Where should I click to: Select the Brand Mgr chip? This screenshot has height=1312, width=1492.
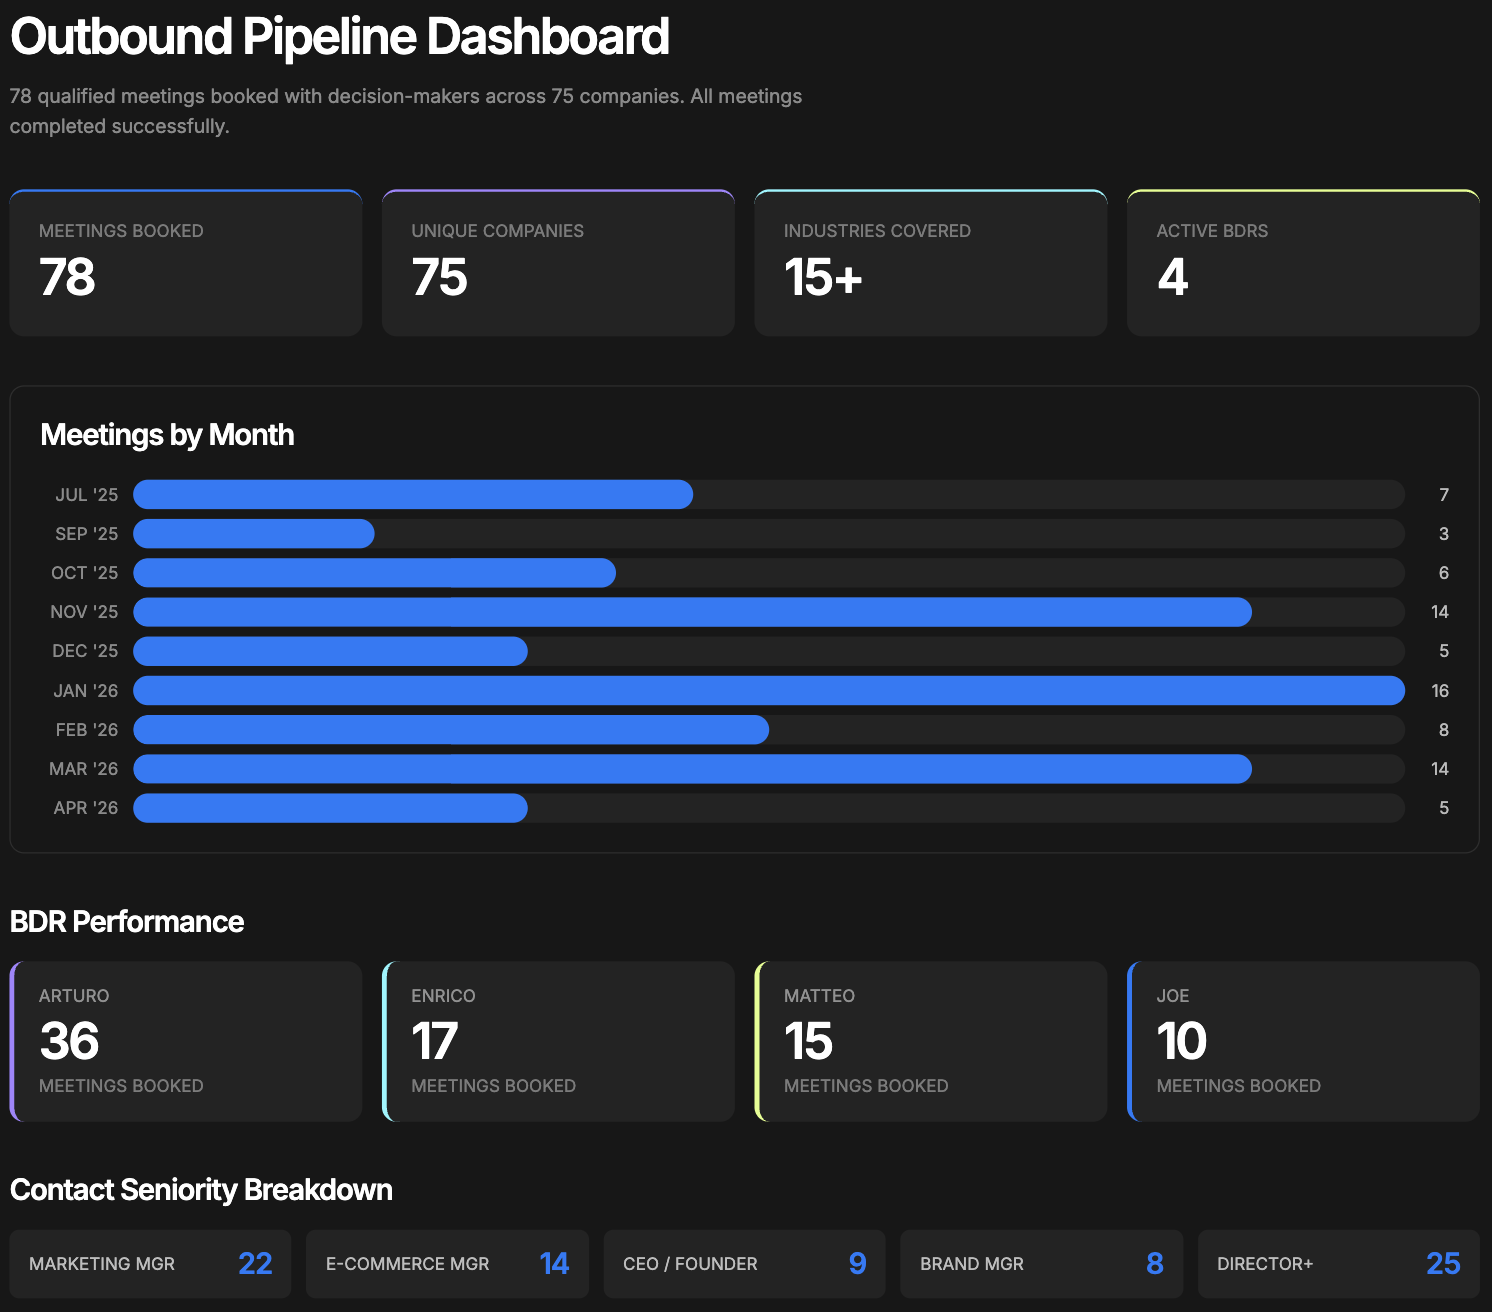point(1041,1263)
